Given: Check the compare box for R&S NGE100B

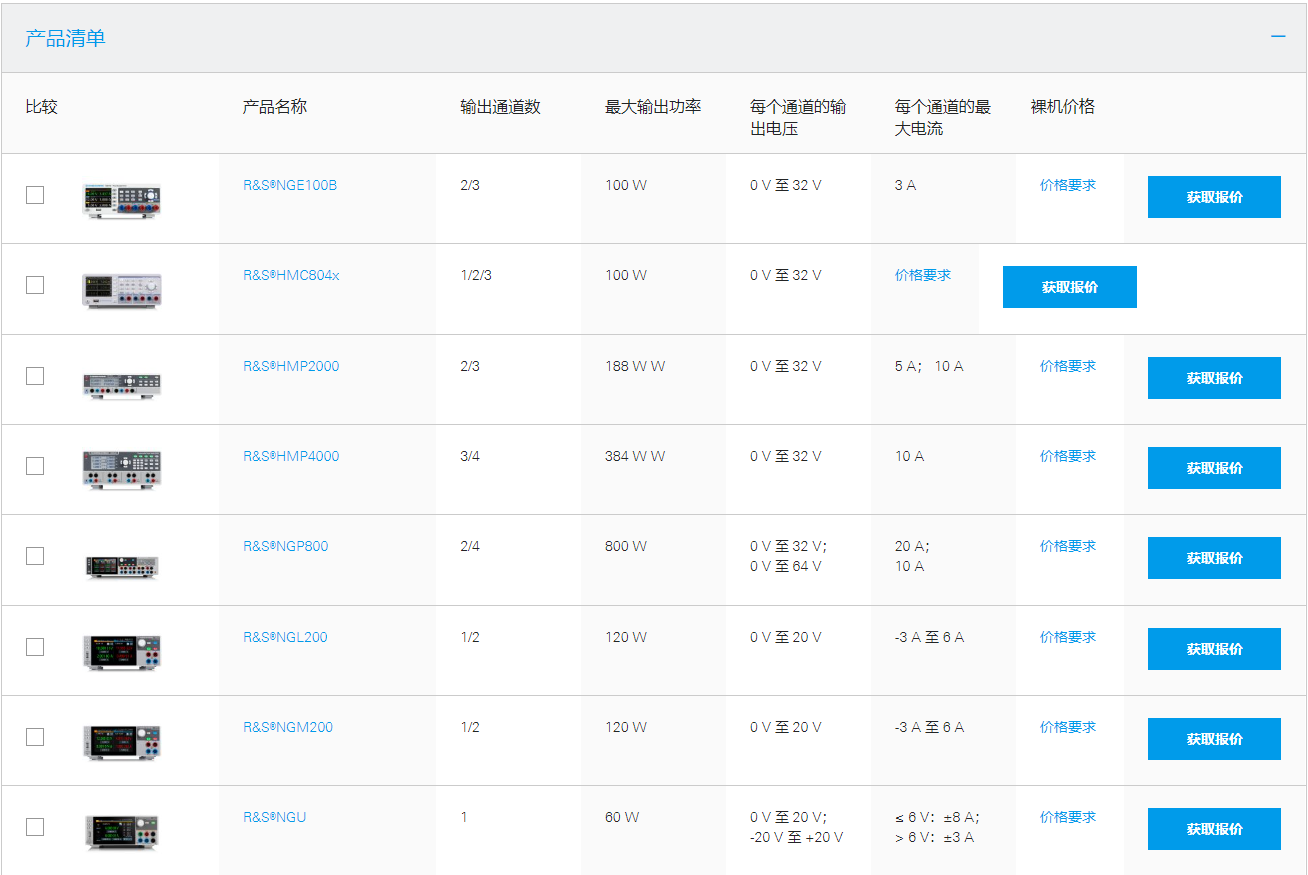Looking at the screenshot, I should (35, 195).
